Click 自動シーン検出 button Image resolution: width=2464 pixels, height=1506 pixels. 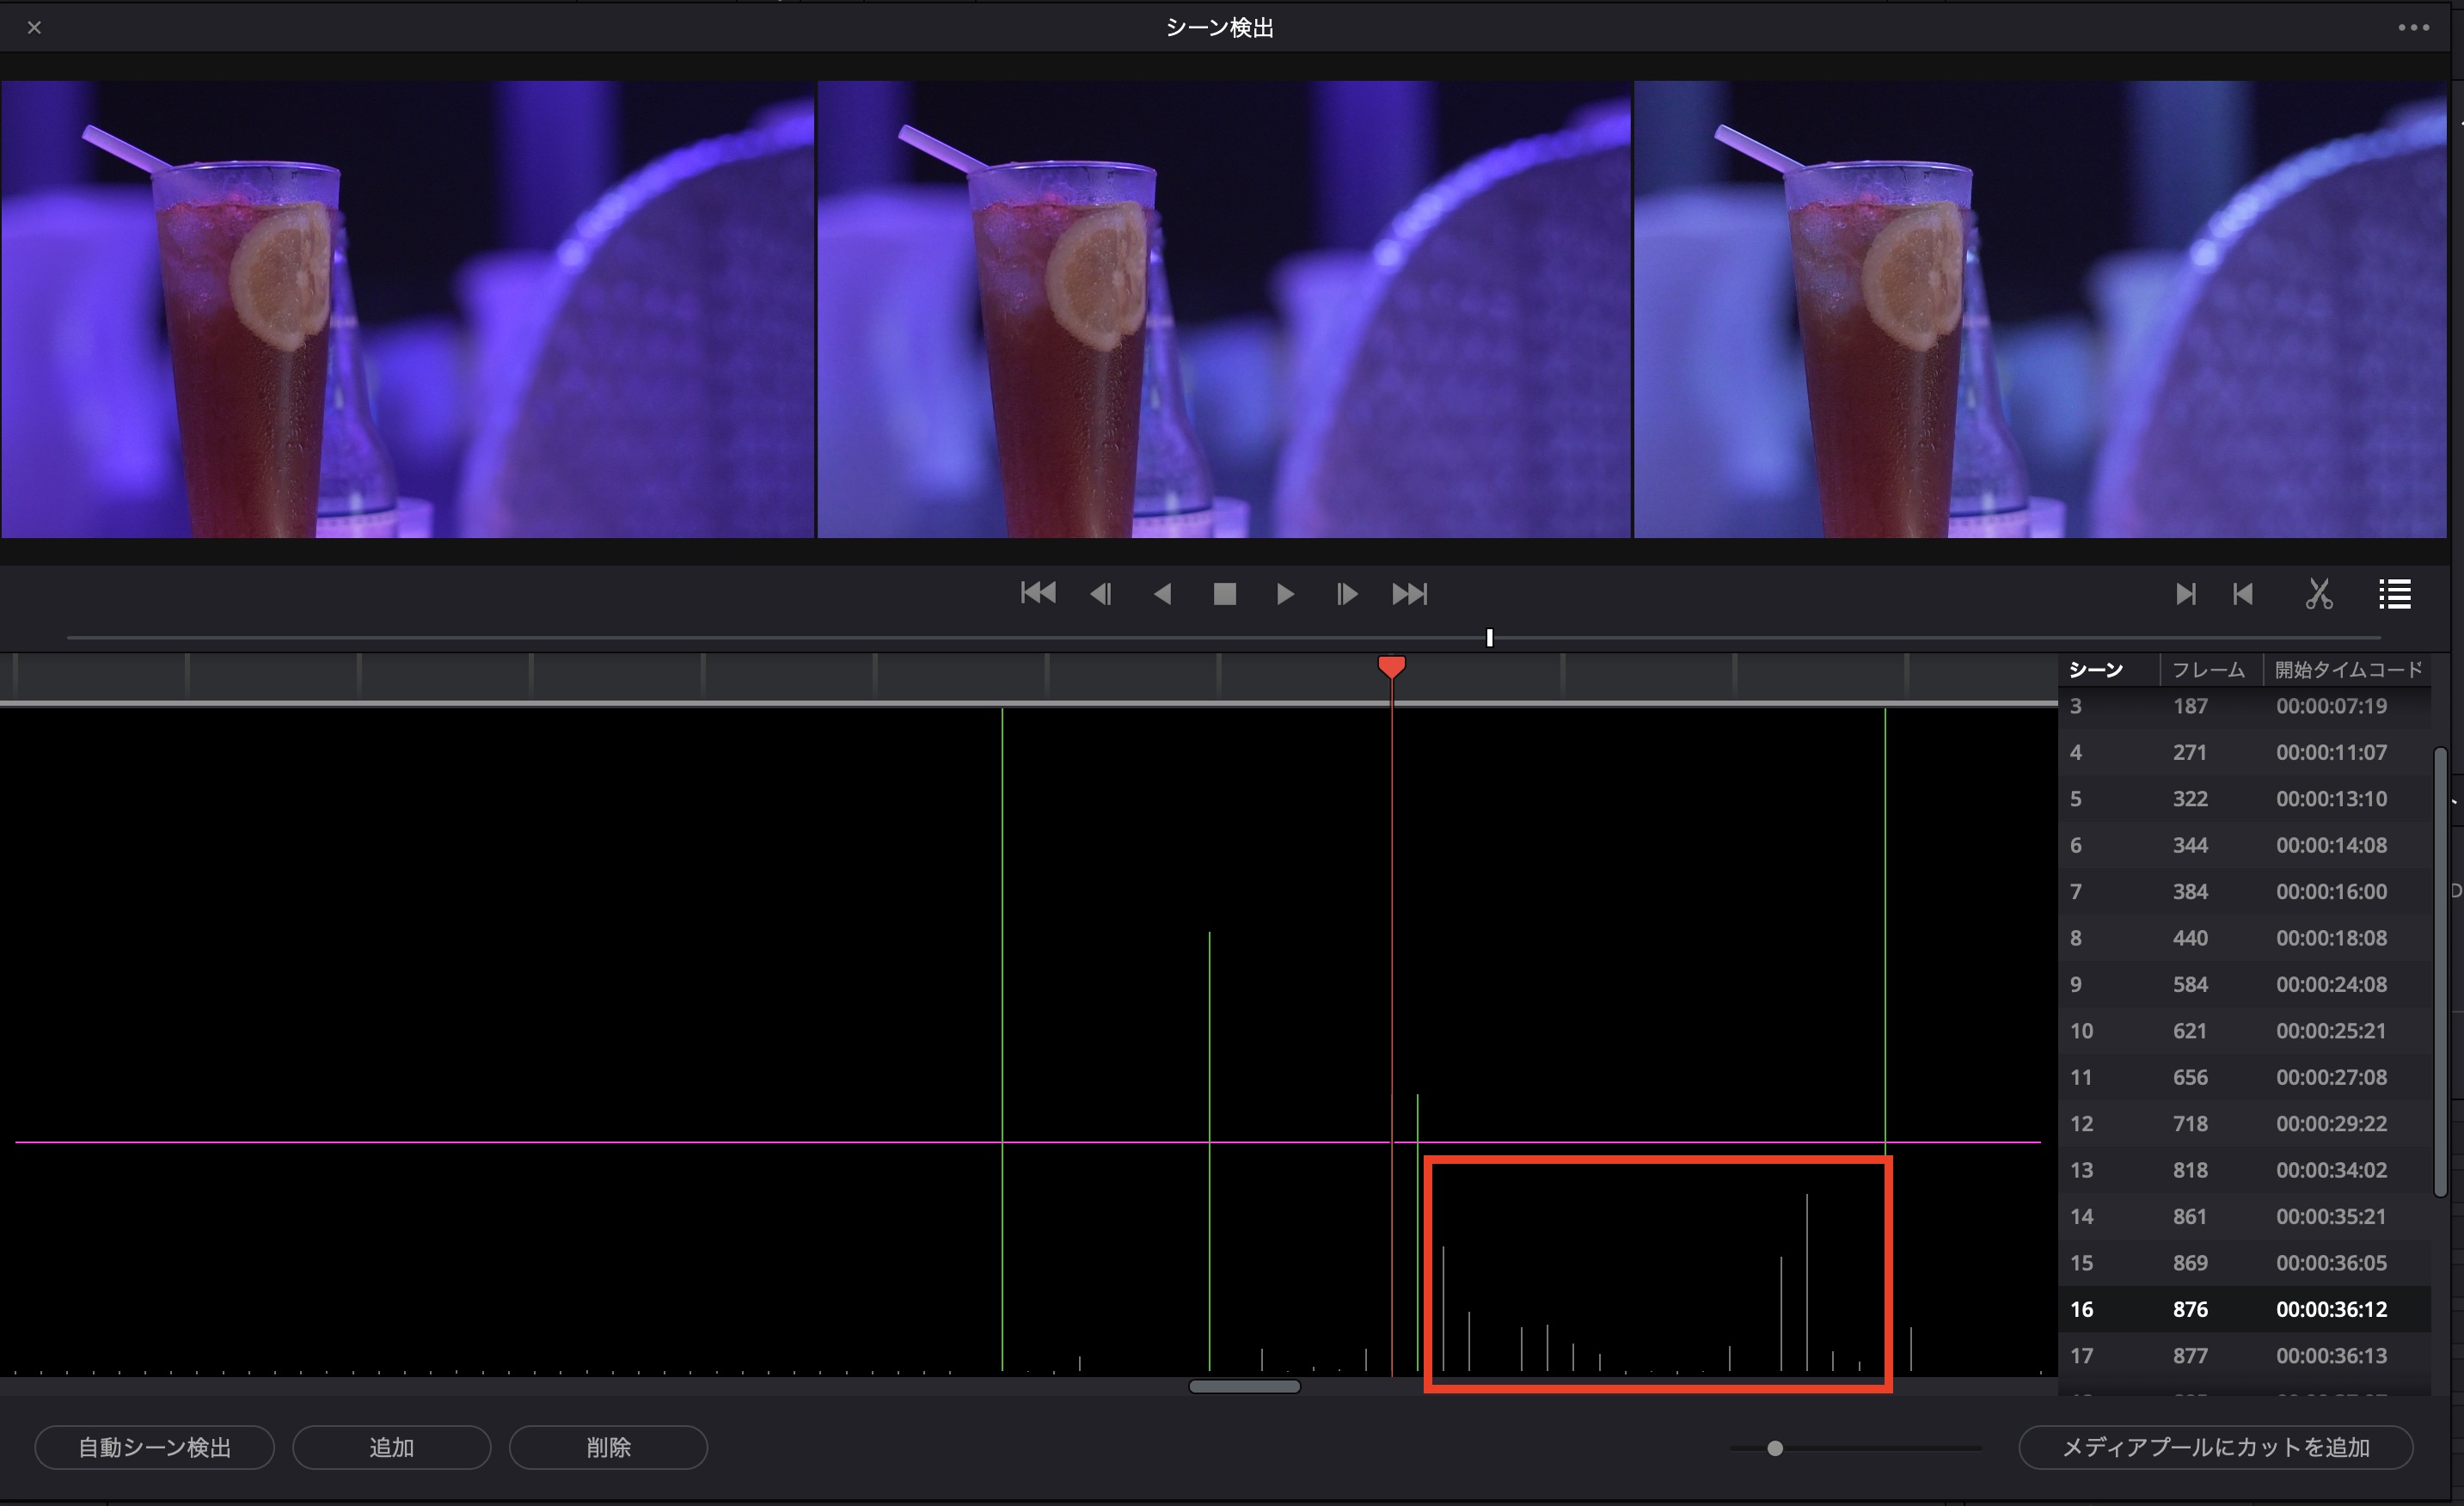[x=154, y=1447]
